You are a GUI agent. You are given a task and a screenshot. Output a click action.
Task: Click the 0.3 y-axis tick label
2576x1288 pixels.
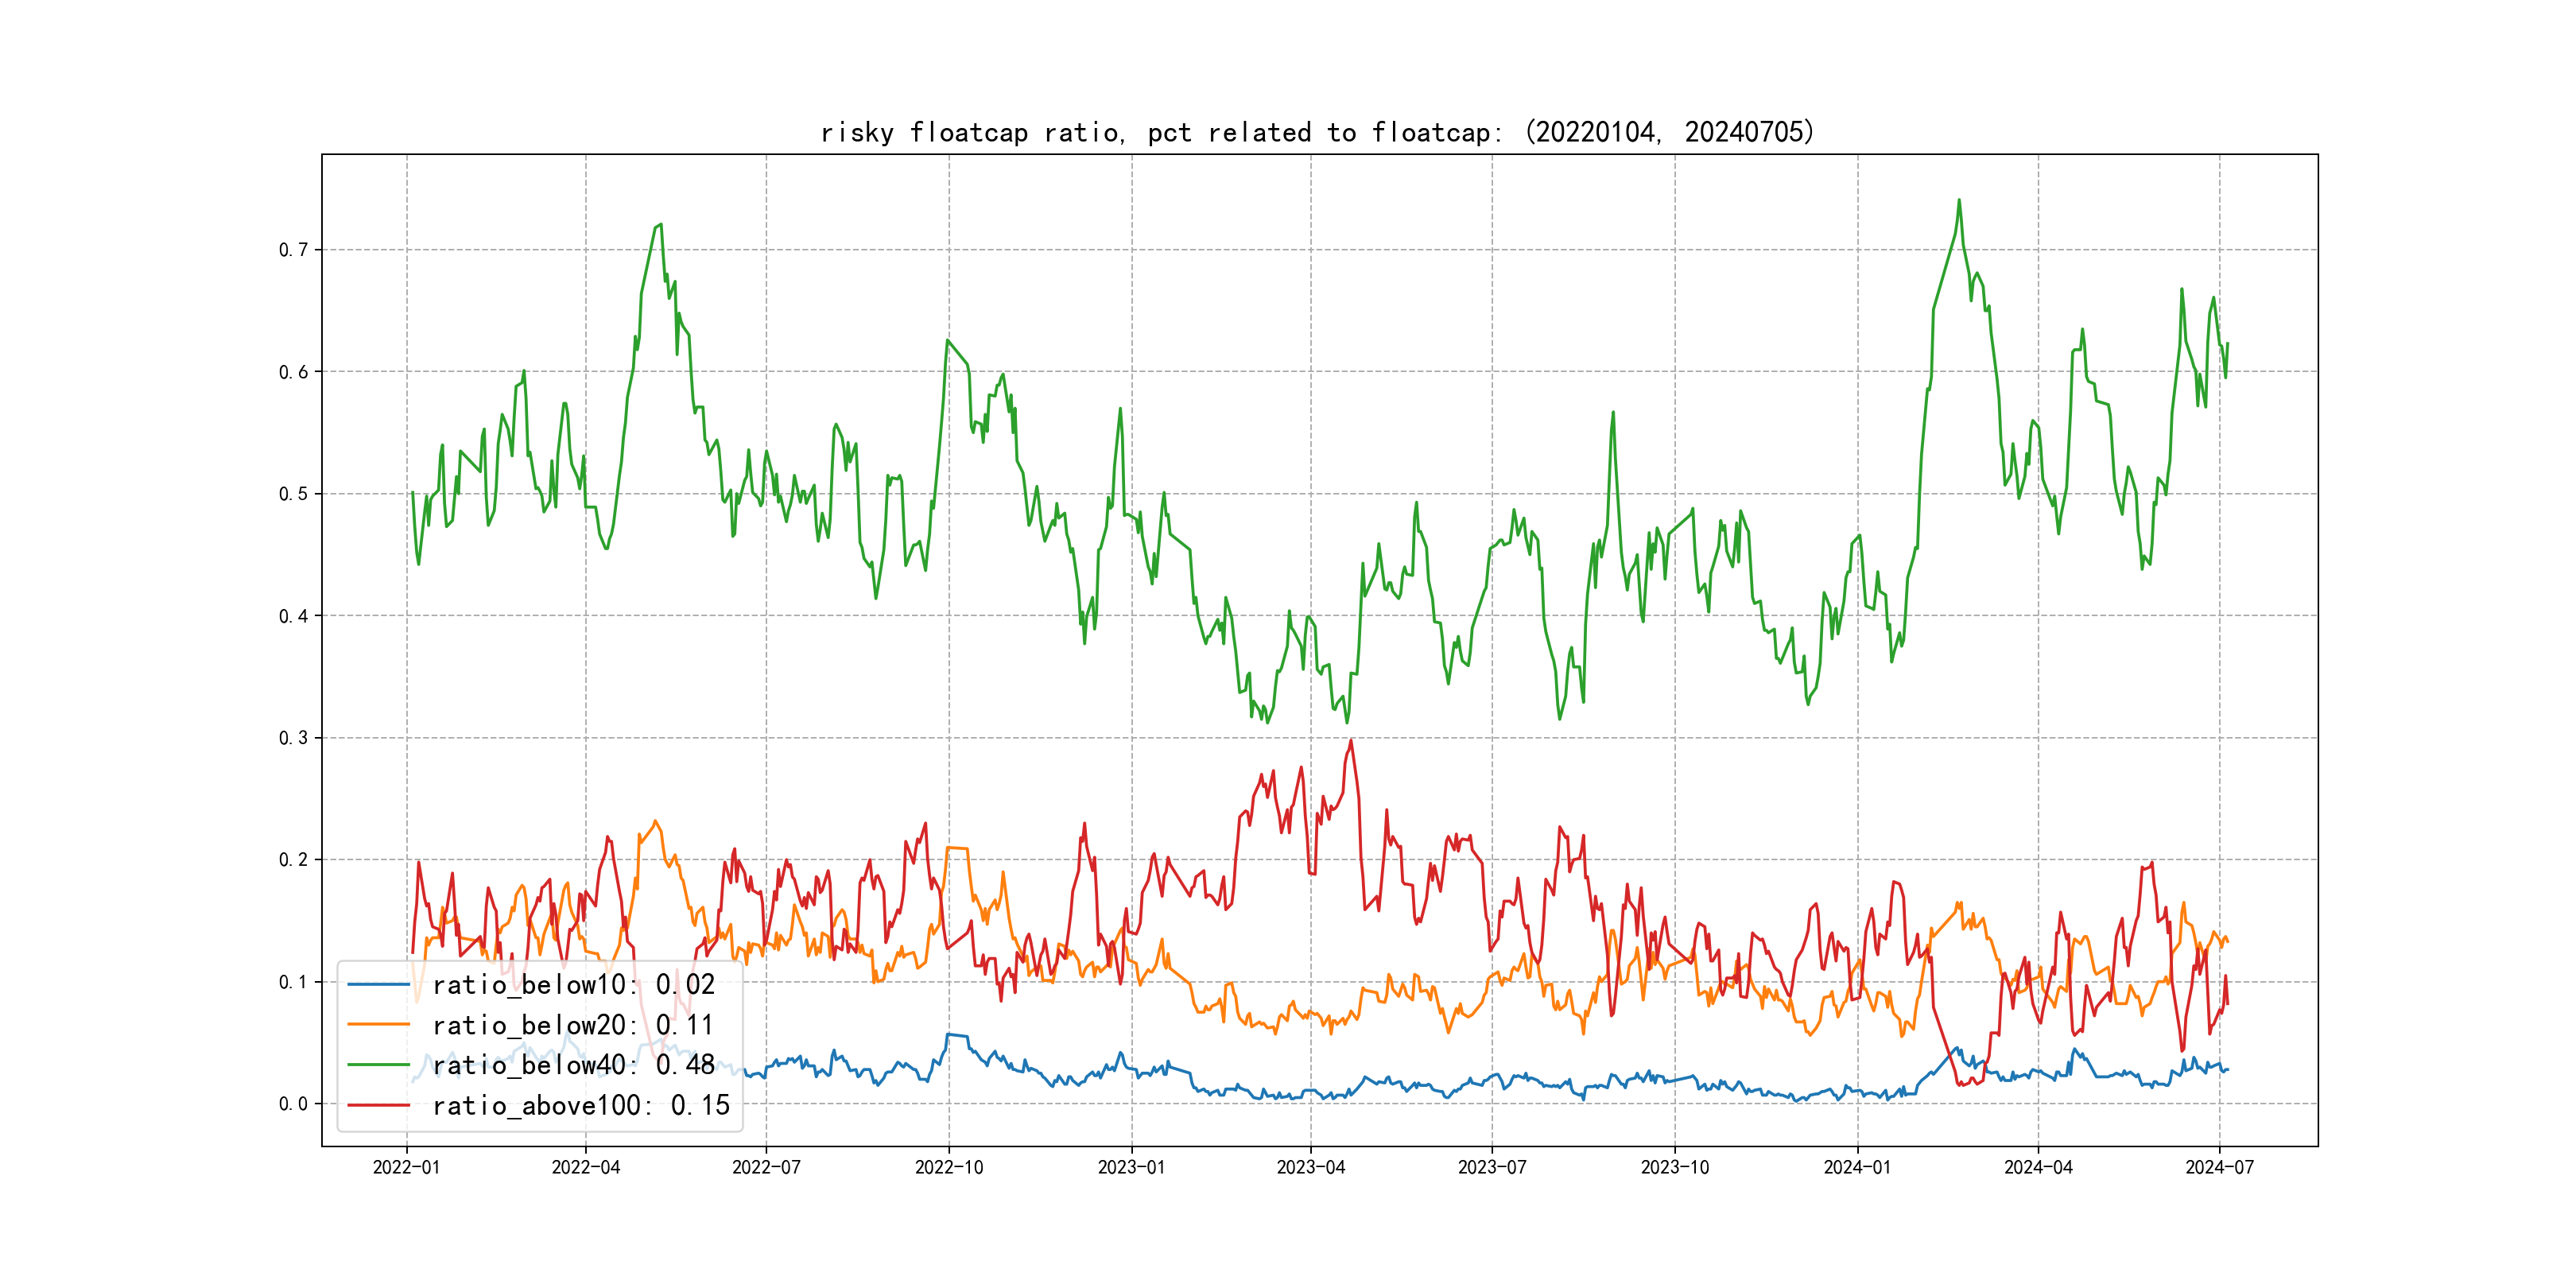[293, 738]
